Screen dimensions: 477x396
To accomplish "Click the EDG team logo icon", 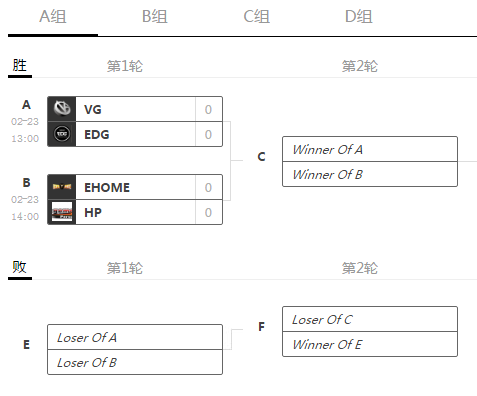I will (62, 134).
